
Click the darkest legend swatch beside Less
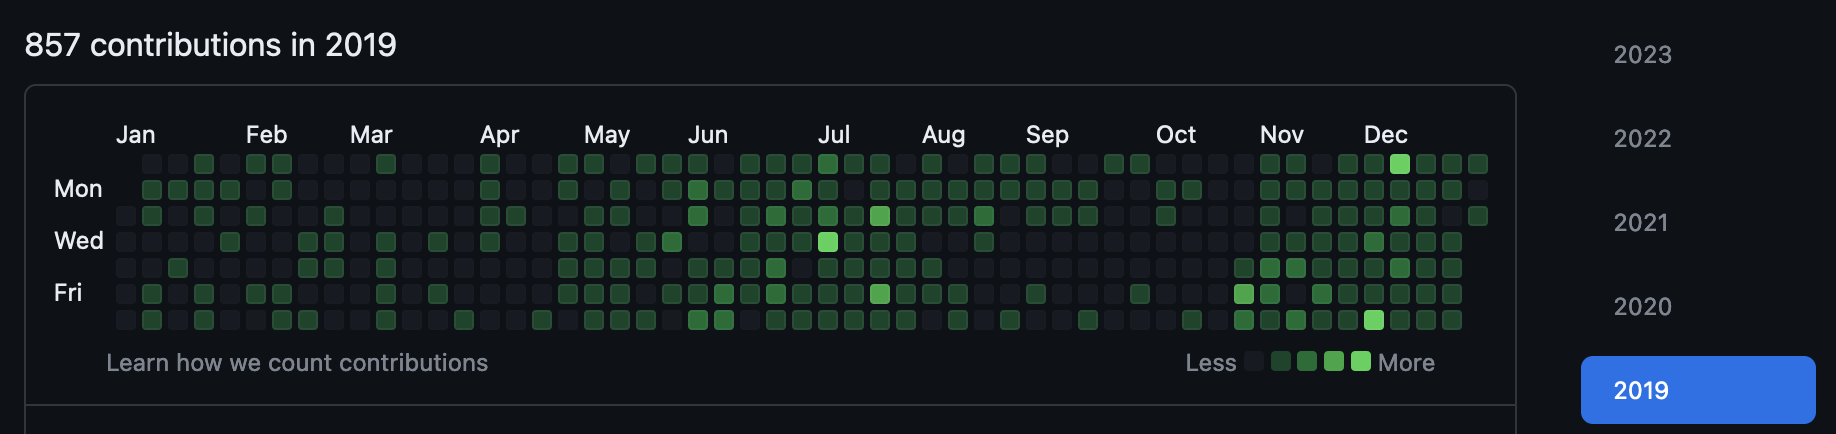click(1254, 361)
